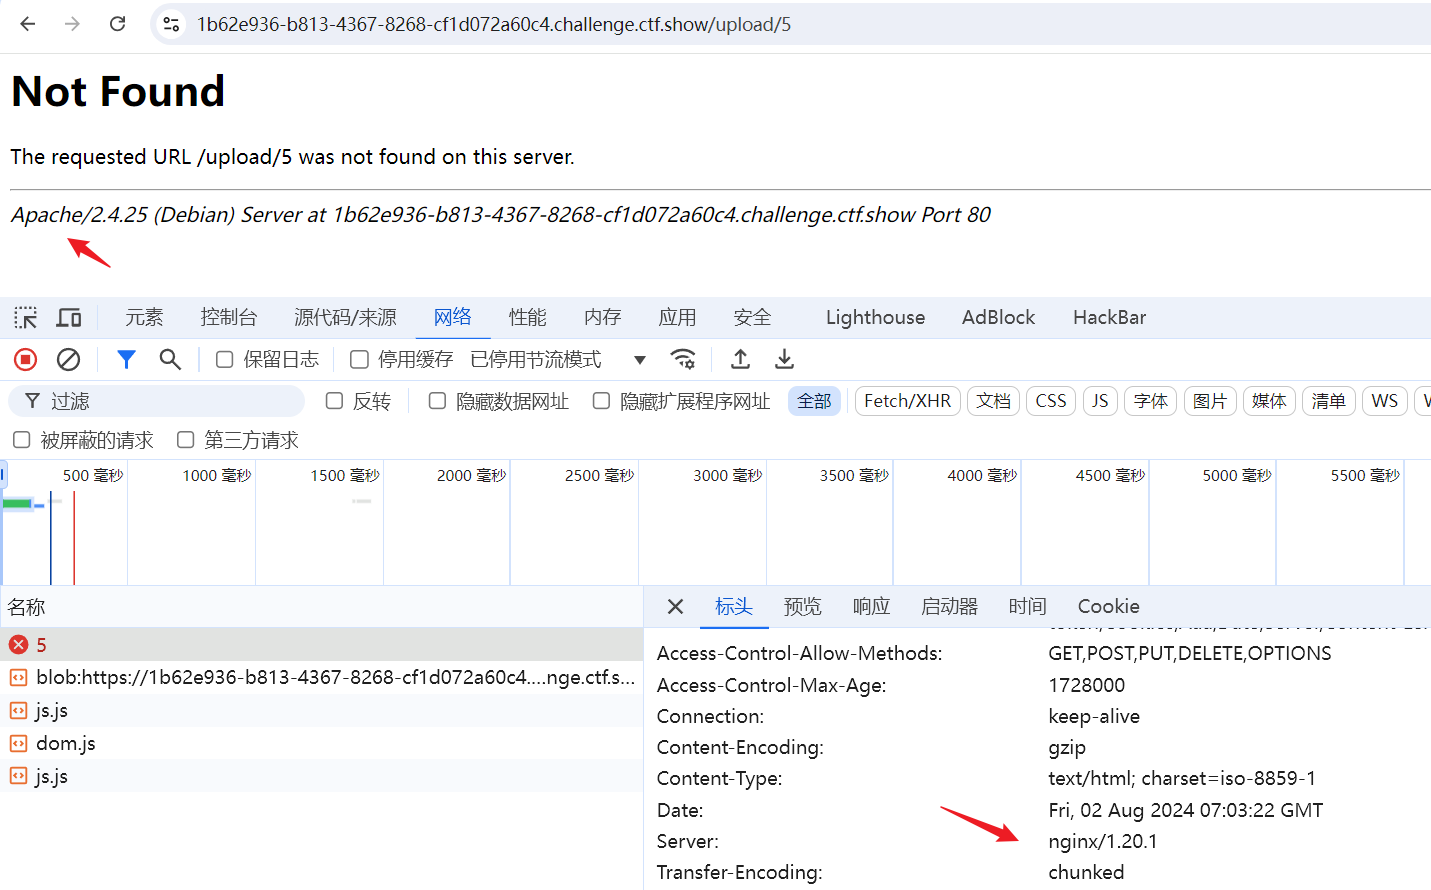This screenshot has height=890, width=1431.
Task: Click the import HAR upload icon
Action: point(740,359)
